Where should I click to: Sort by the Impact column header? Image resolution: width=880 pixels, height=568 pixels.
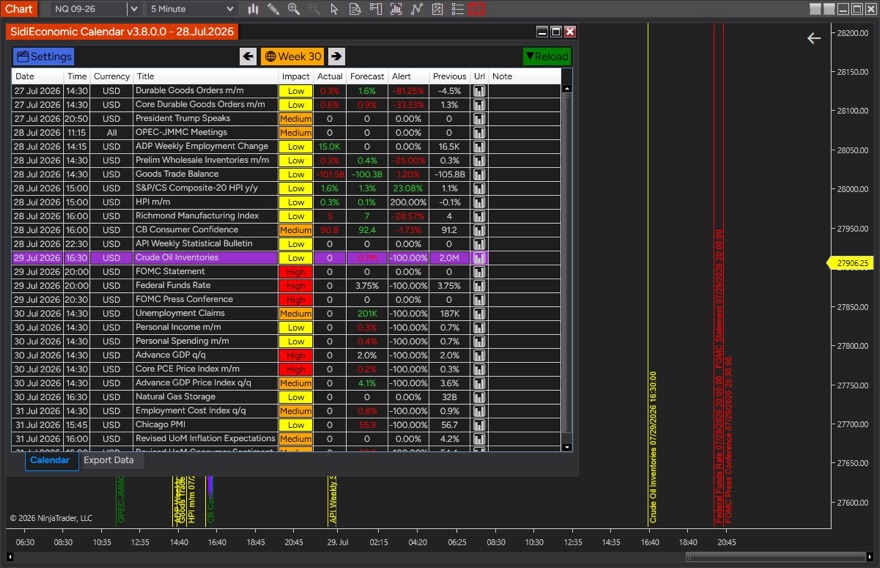tap(296, 76)
